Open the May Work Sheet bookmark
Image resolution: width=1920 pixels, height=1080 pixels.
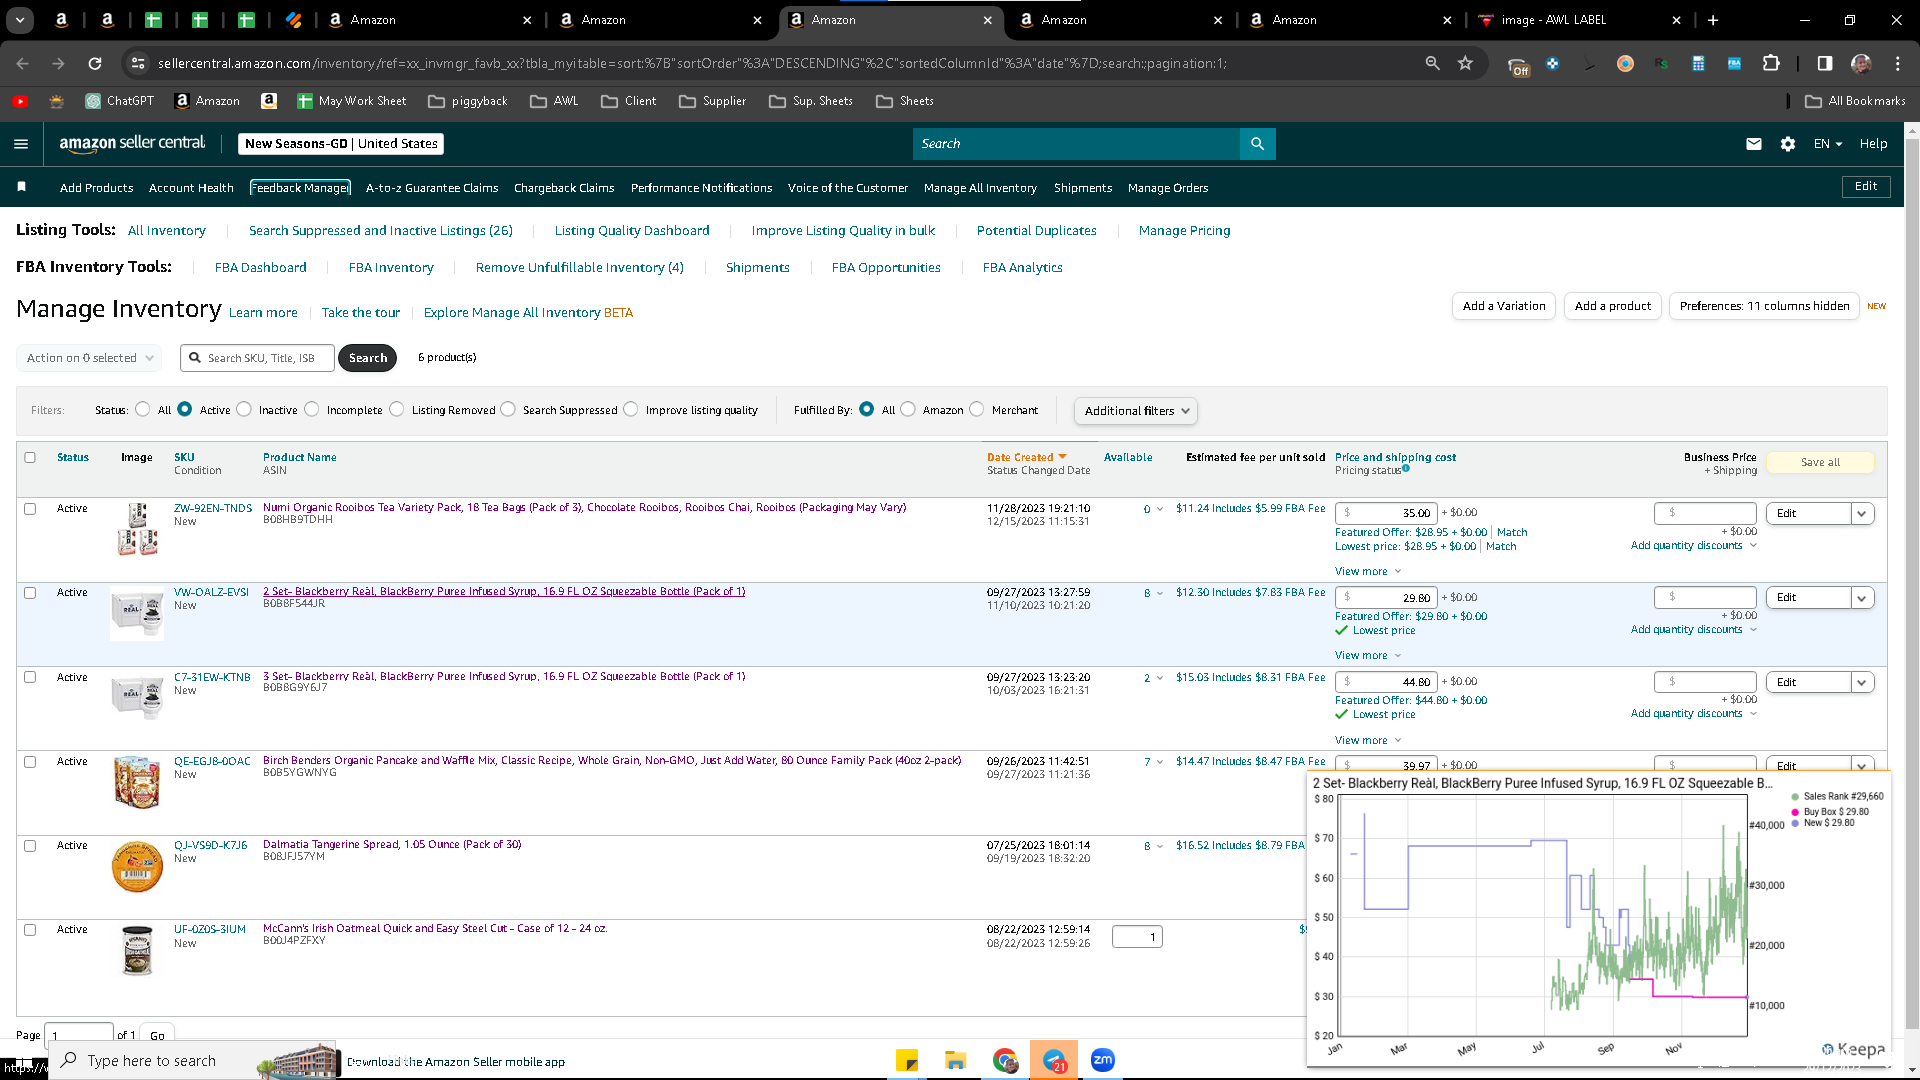tap(352, 101)
